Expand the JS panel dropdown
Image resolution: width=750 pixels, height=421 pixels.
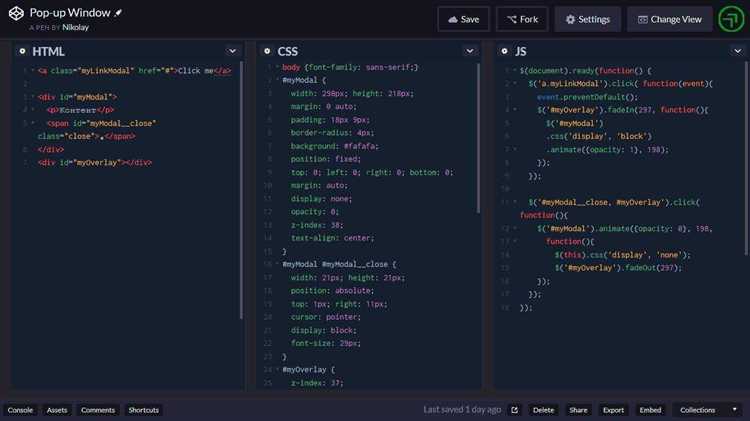coord(738,51)
